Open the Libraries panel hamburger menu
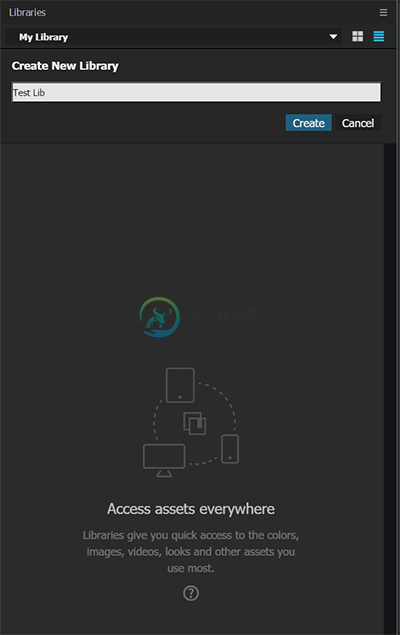Image resolution: width=400 pixels, height=635 pixels. click(x=383, y=13)
